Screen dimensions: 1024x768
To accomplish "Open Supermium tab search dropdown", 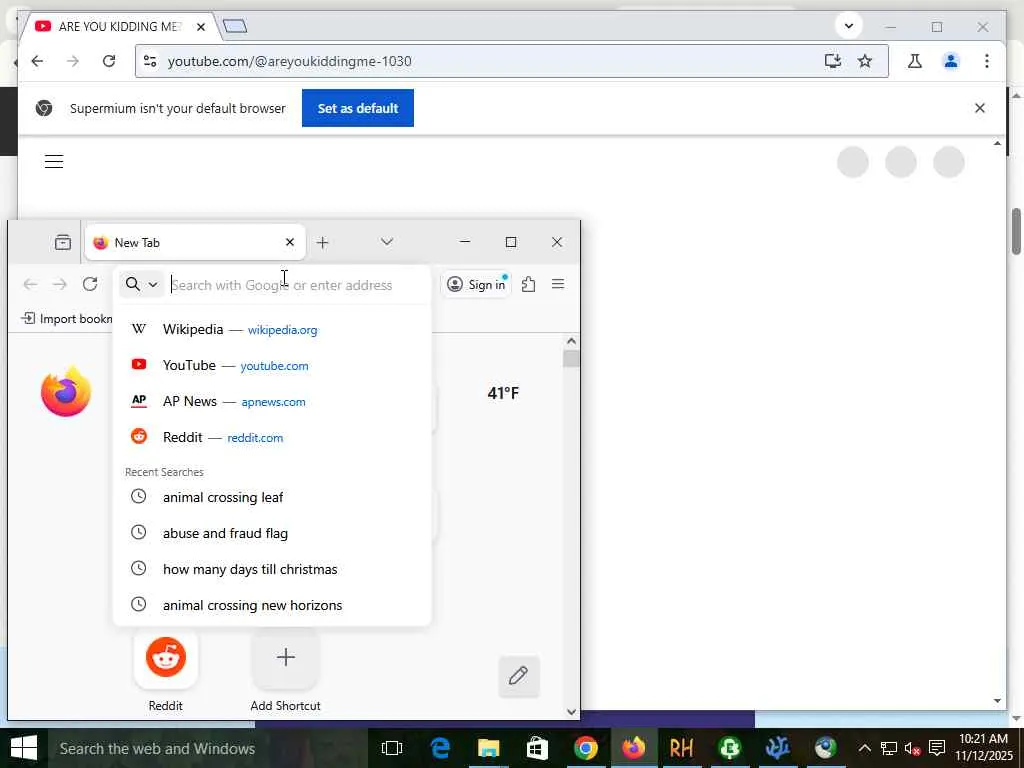I will point(849,26).
